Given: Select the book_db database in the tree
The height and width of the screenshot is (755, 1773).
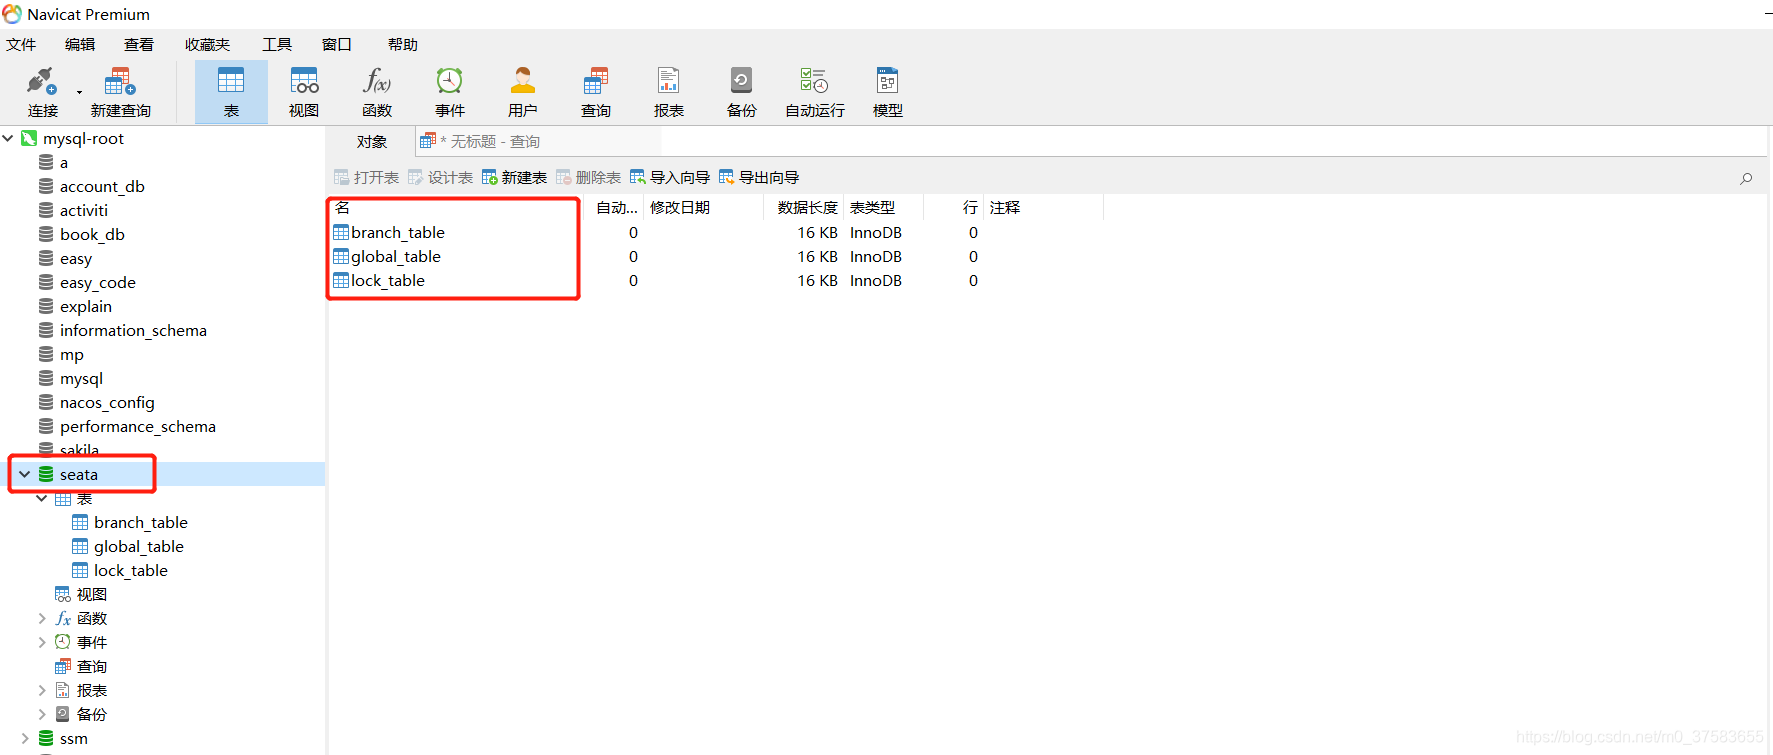Looking at the screenshot, I should coord(92,235).
